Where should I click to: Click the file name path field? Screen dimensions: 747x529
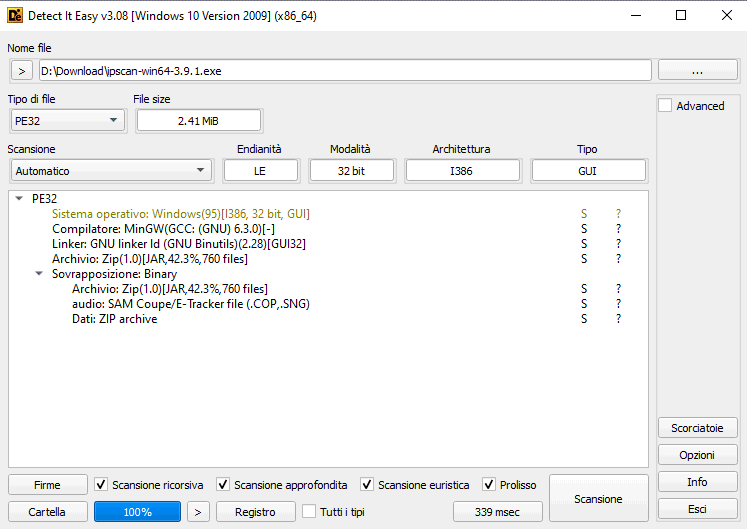(x=345, y=71)
